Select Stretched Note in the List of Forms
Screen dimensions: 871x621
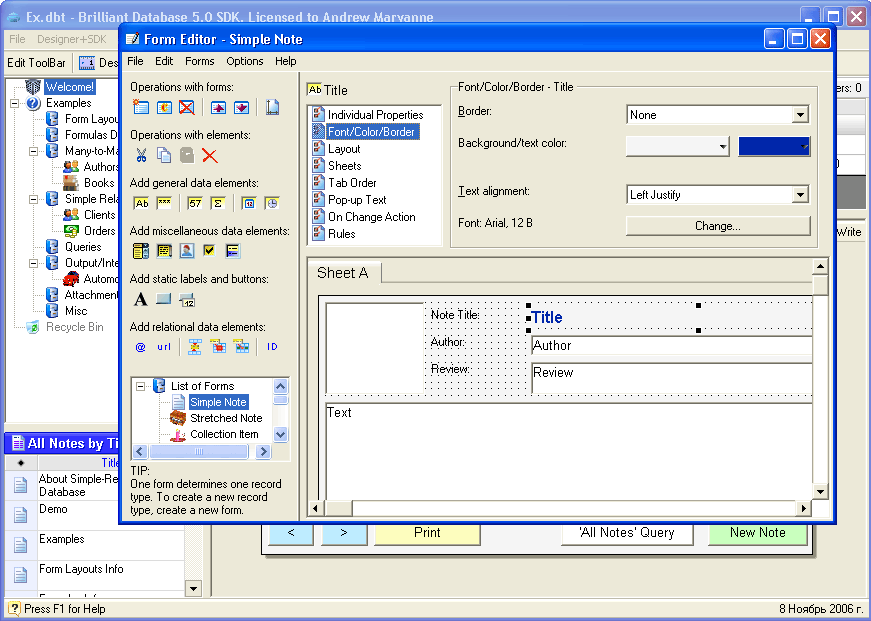click(x=225, y=418)
